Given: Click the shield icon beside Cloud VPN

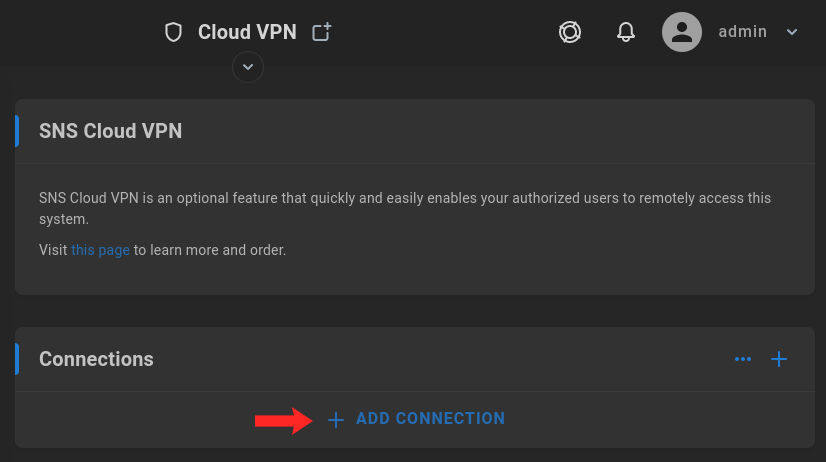Looking at the screenshot, I should tap(173, 32).
